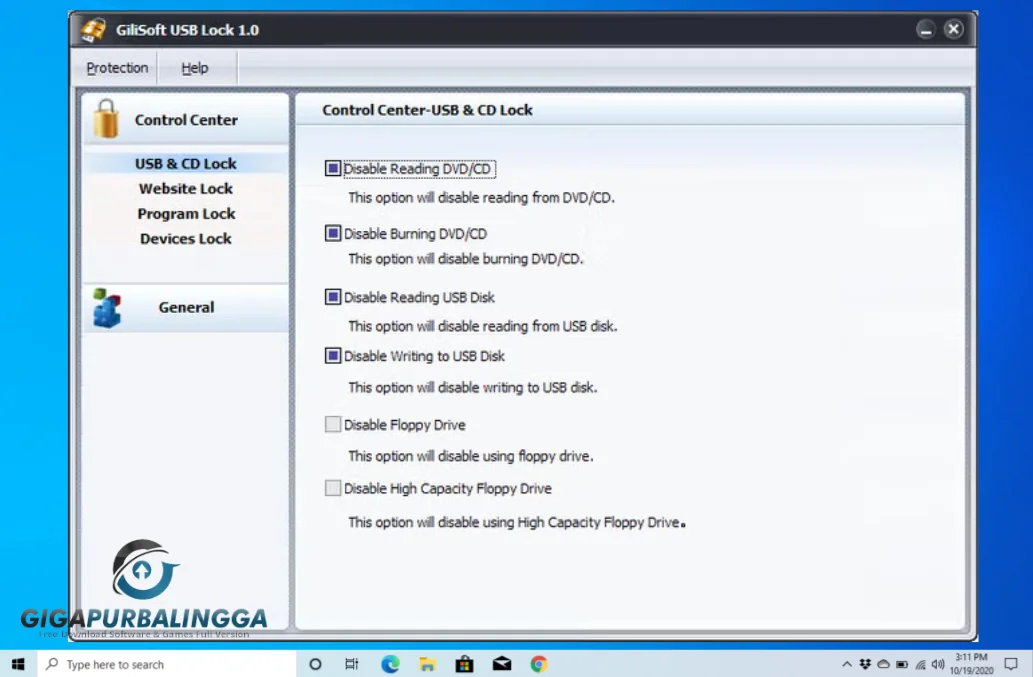
Task: Open Task View from taskbar
Action: [x=352, y=664]
